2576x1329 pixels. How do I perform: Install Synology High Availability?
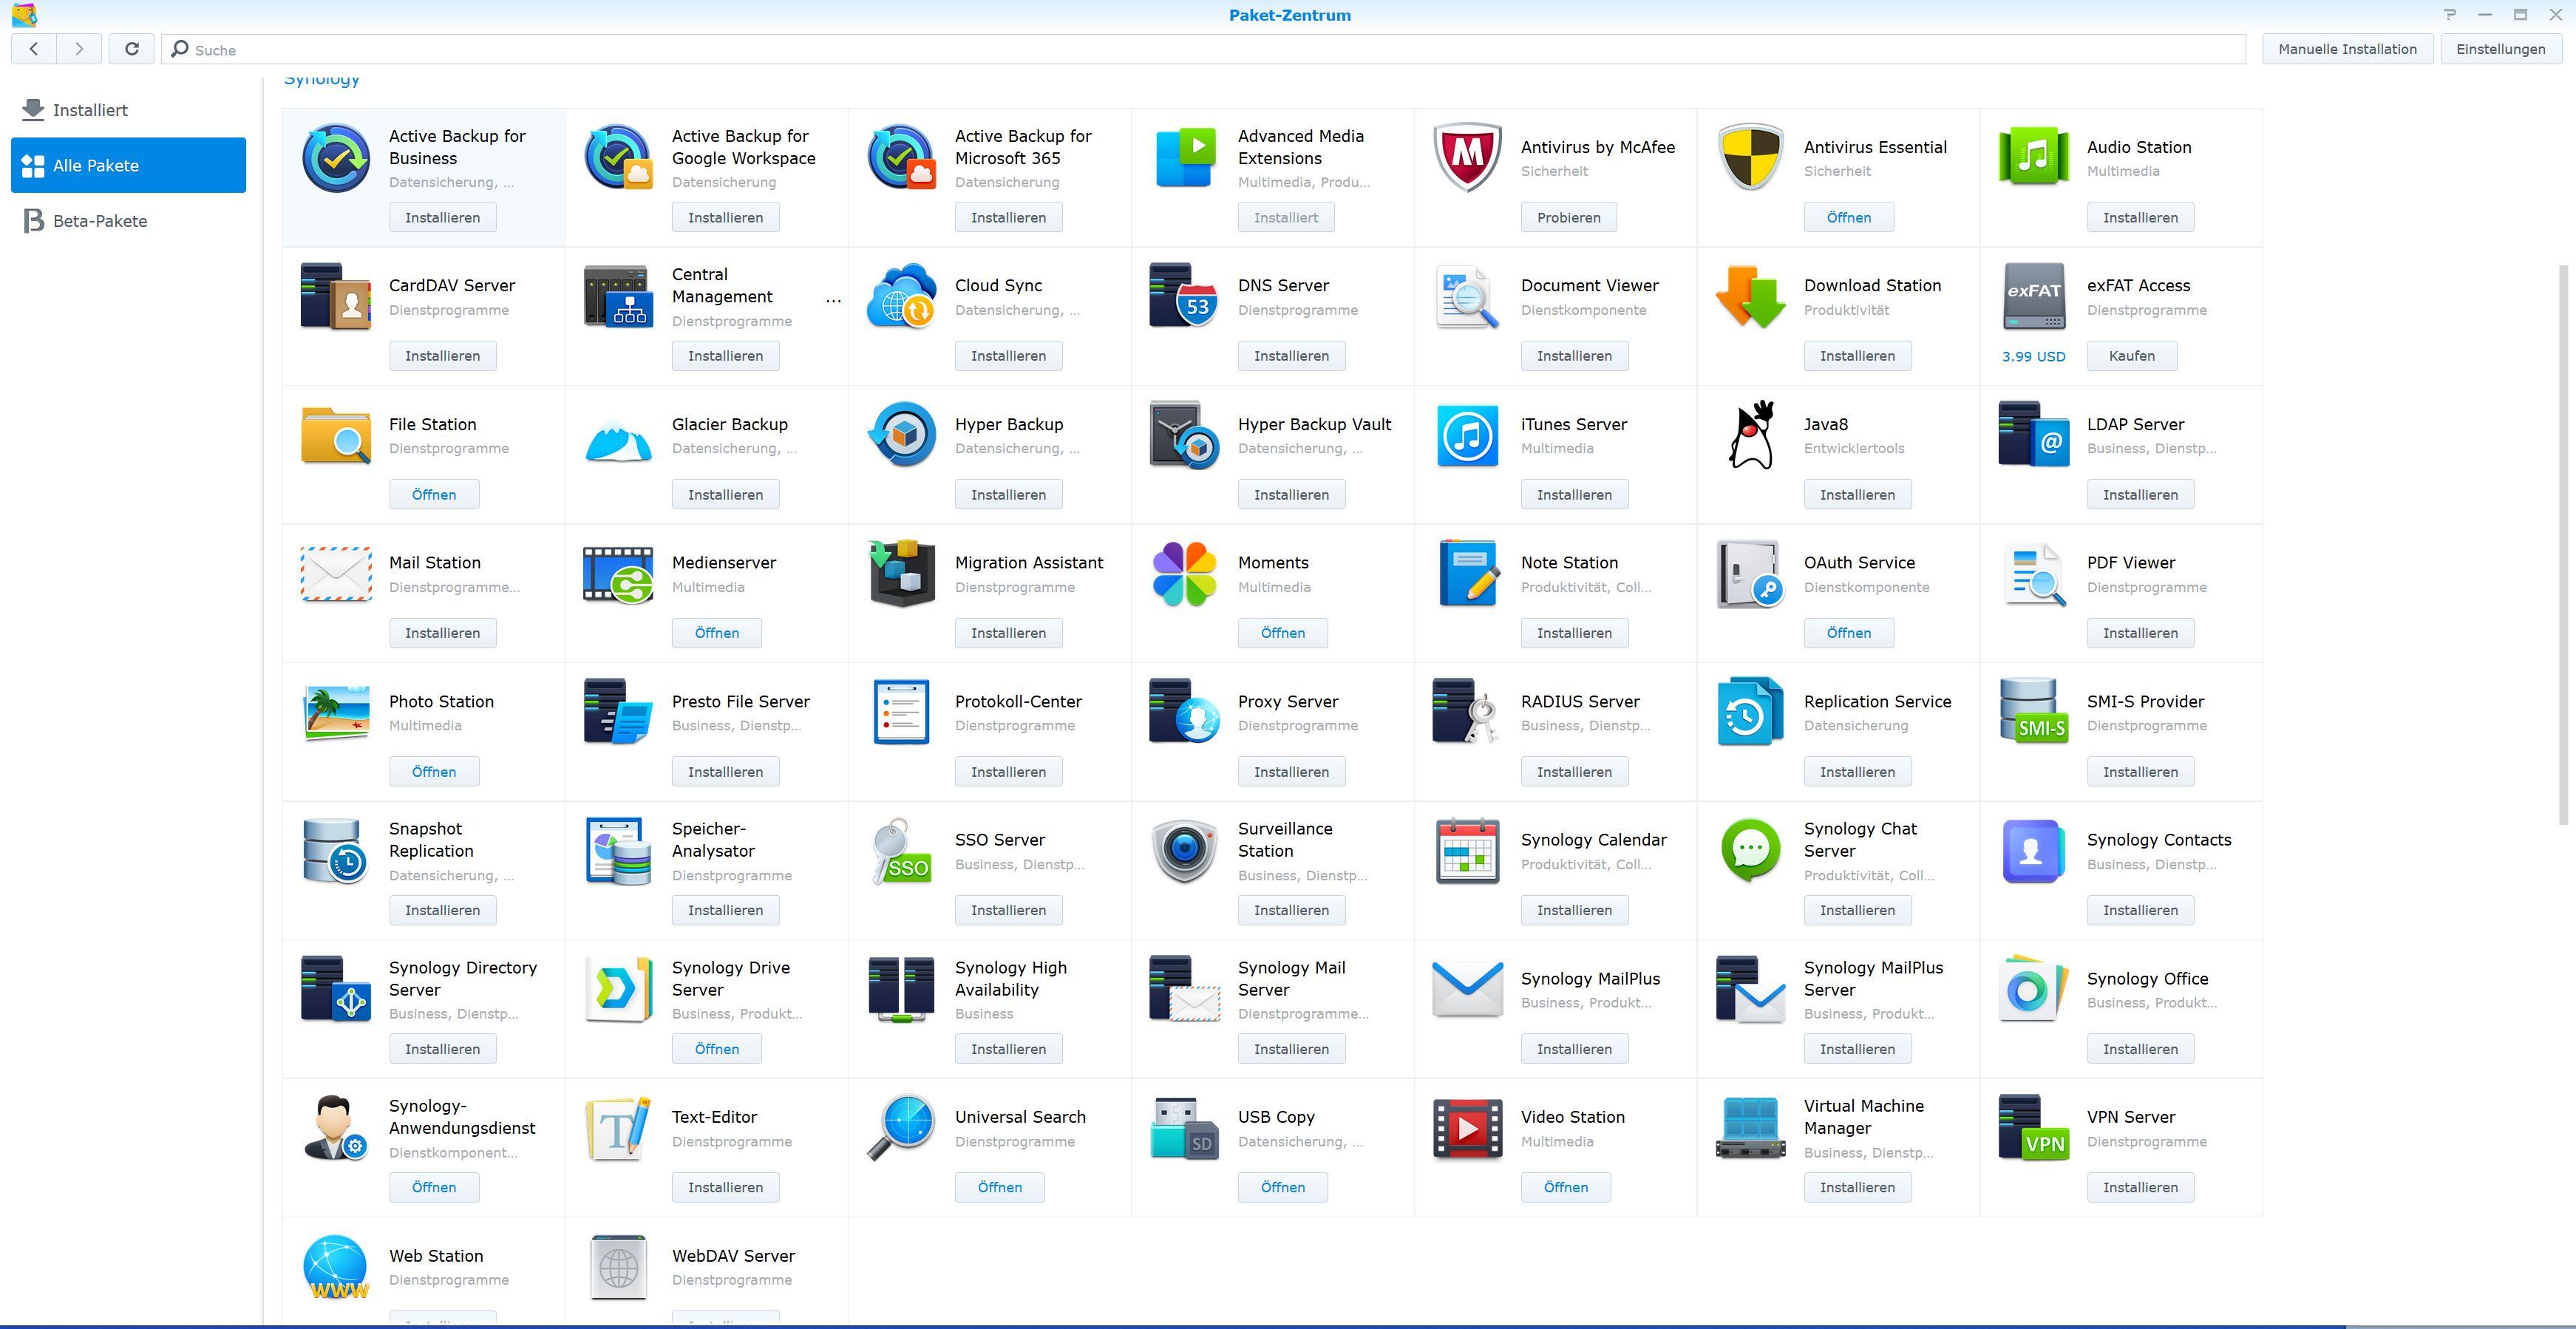[1008, 1049]
